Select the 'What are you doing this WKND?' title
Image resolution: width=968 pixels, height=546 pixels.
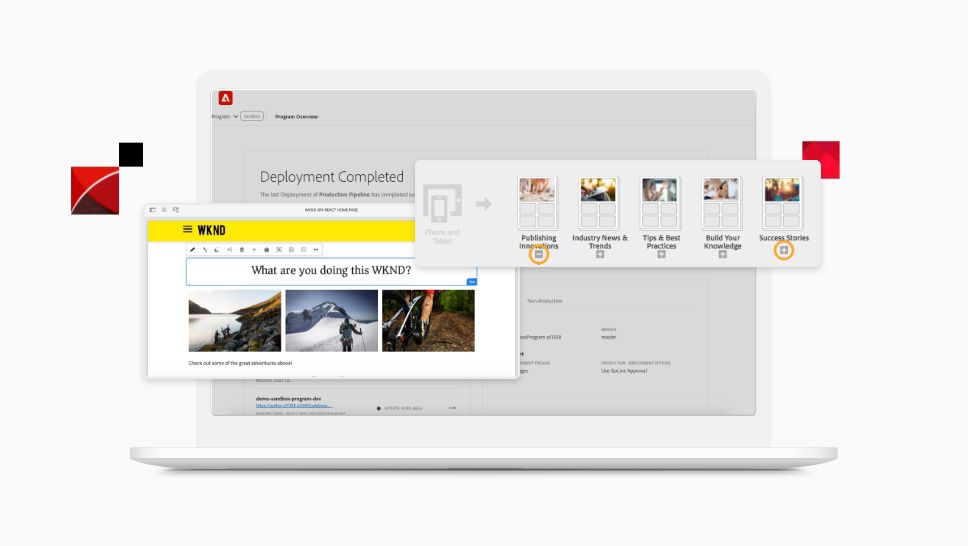pos(331,270)
